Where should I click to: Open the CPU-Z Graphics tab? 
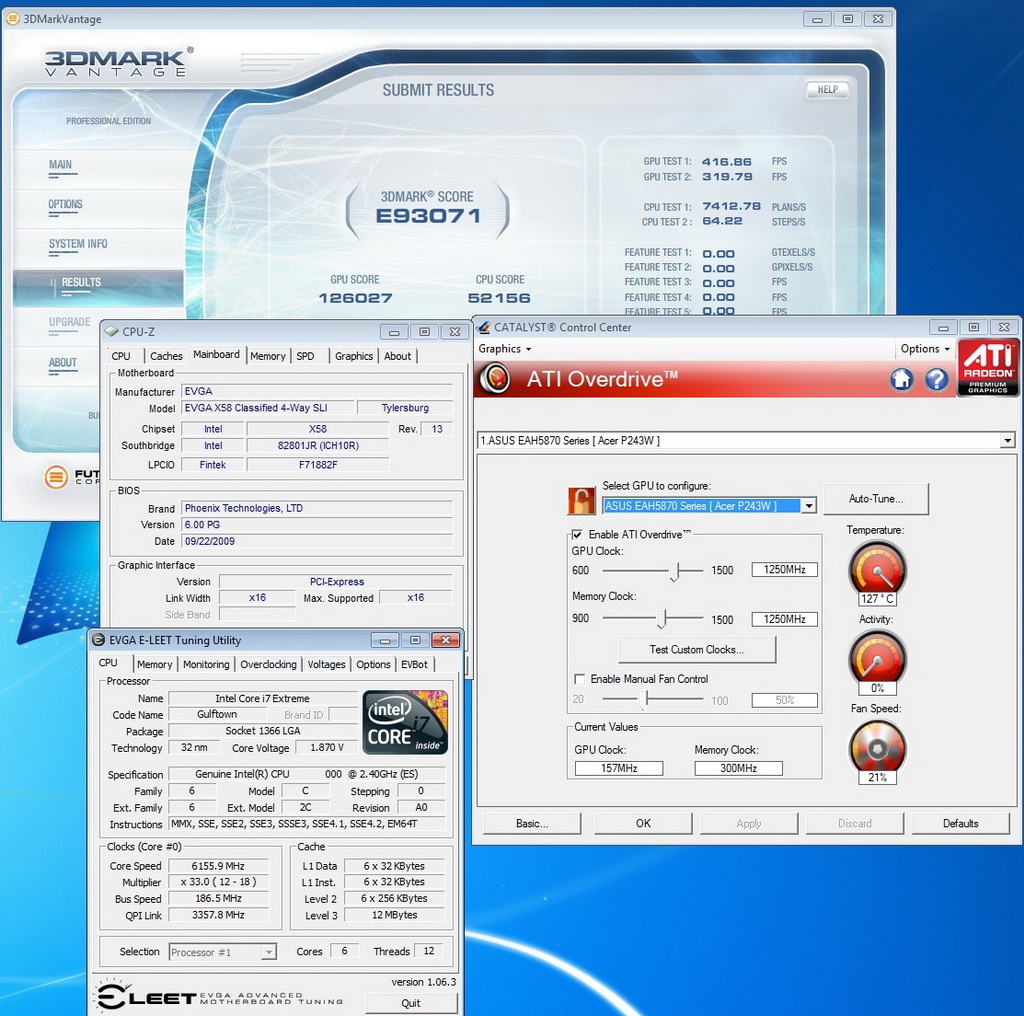pyautogui.click(x=354, y=356)
